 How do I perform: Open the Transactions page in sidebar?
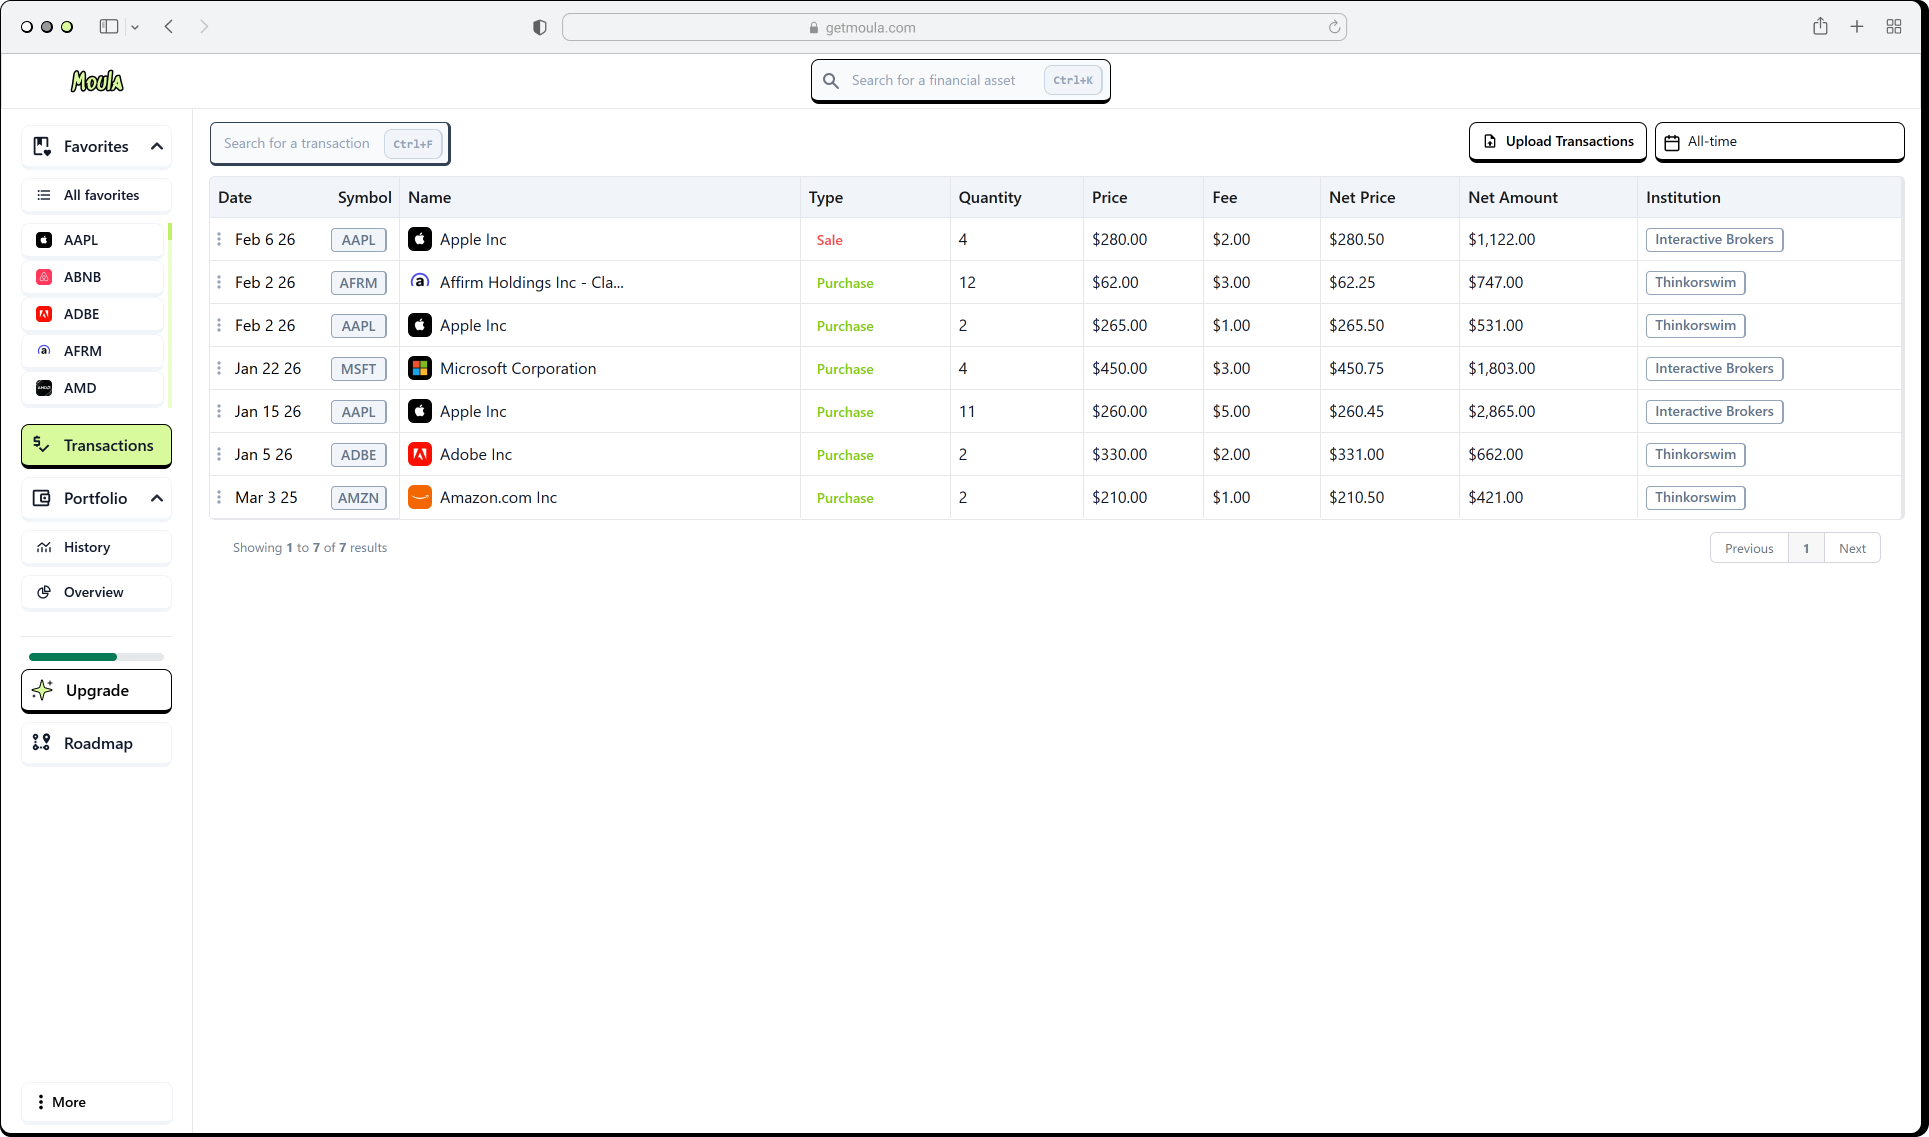(x=96, y=445)
